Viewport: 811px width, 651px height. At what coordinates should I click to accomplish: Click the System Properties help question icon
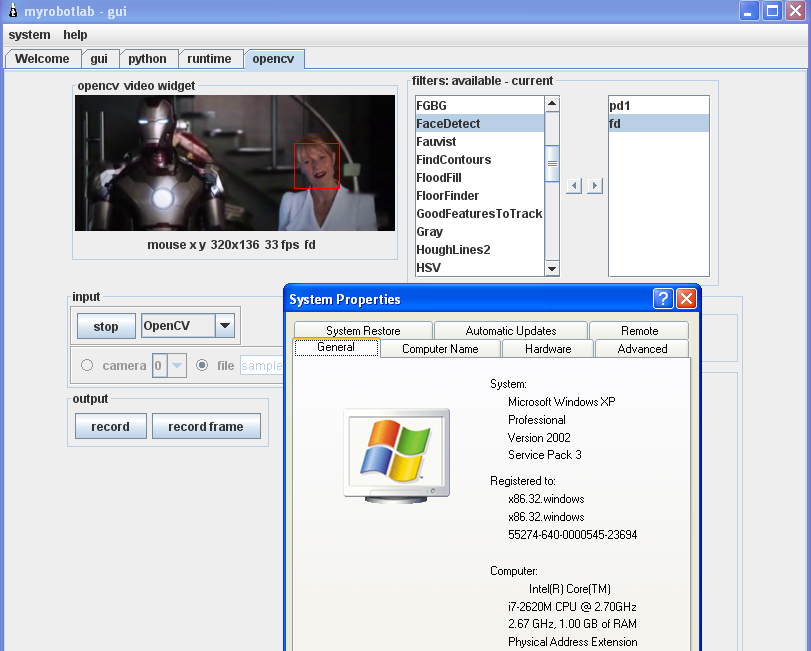pos(663,299)
